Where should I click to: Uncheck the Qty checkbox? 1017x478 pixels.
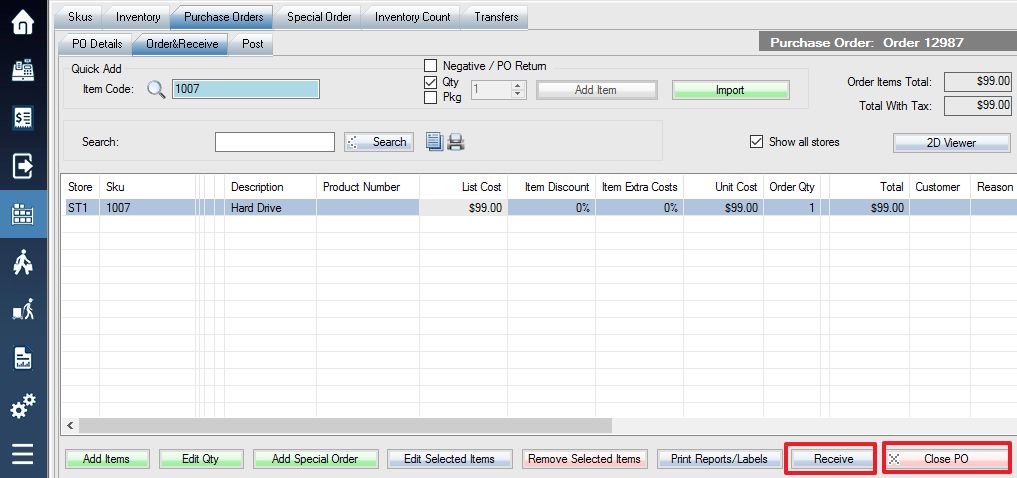(x=430, y=82)
